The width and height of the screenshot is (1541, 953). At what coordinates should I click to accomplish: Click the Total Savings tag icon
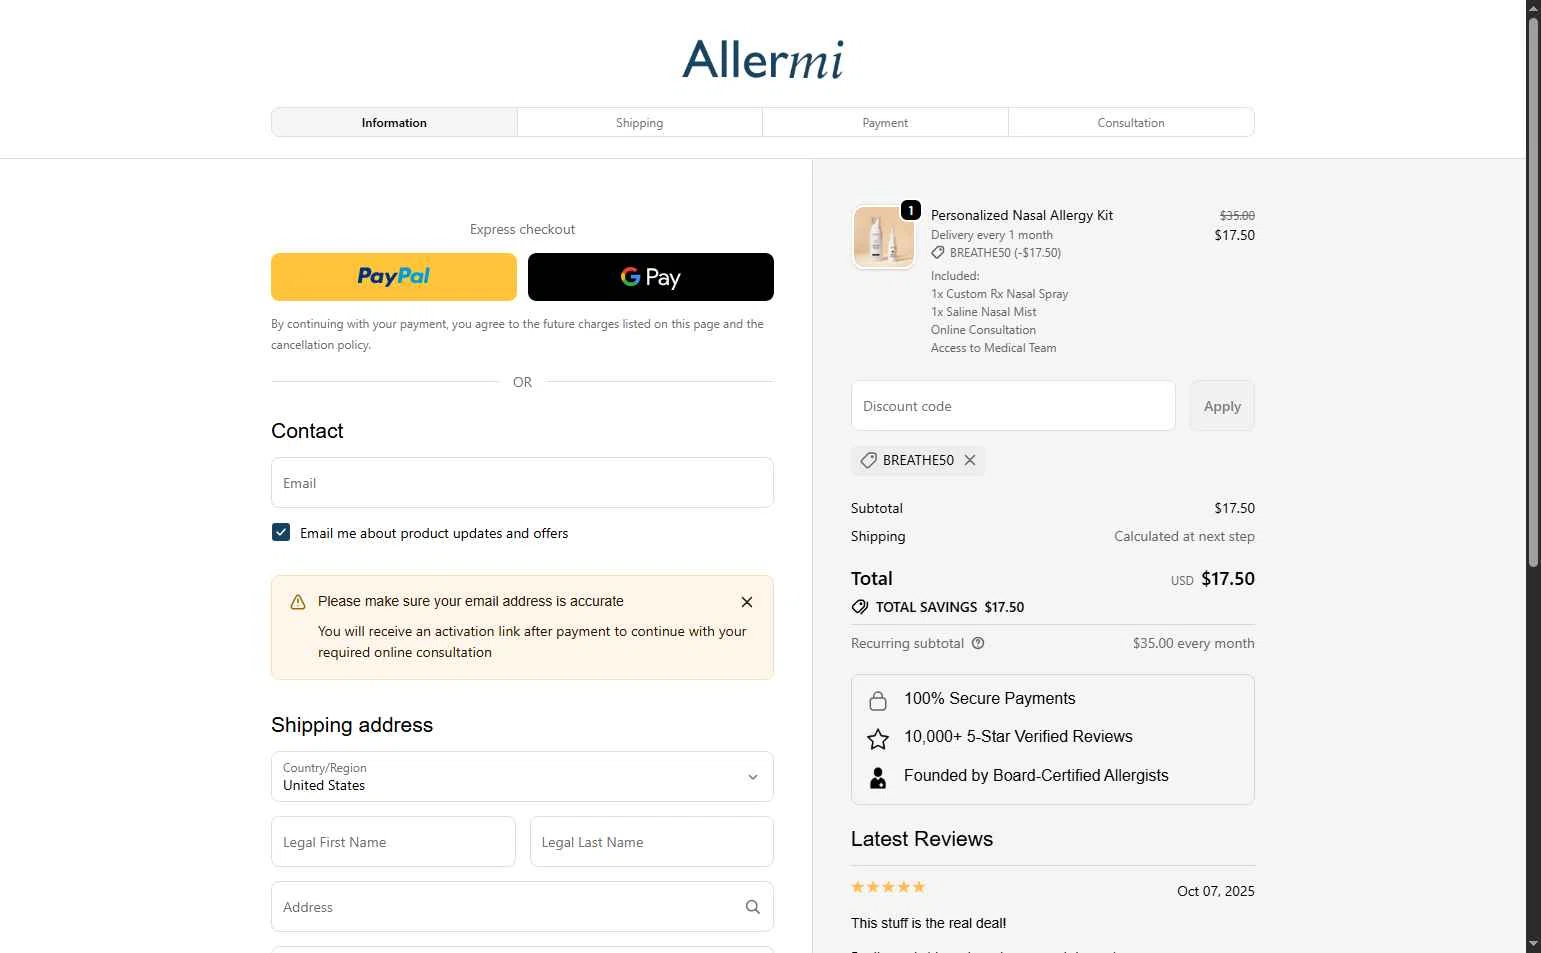pyautogui.click(x=860, y=607)
